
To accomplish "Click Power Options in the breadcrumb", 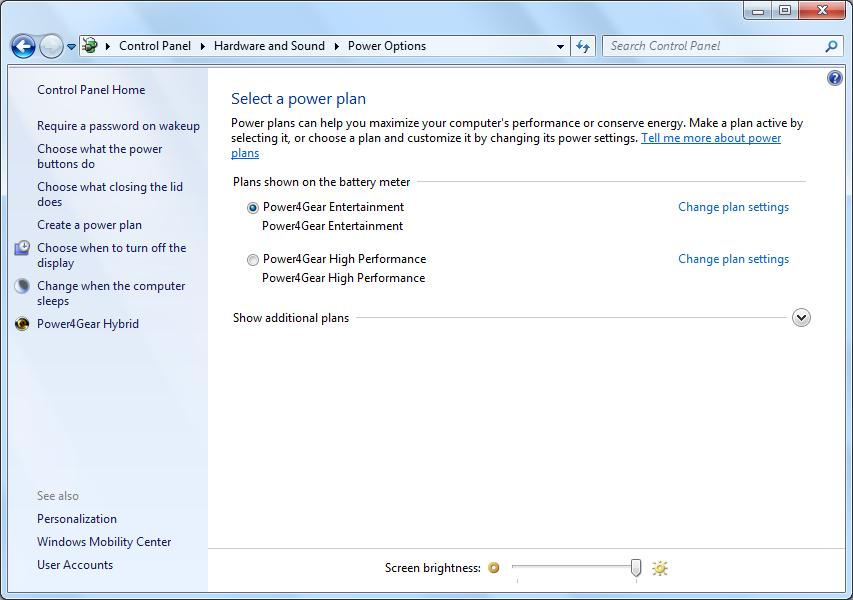I will 387,46.
